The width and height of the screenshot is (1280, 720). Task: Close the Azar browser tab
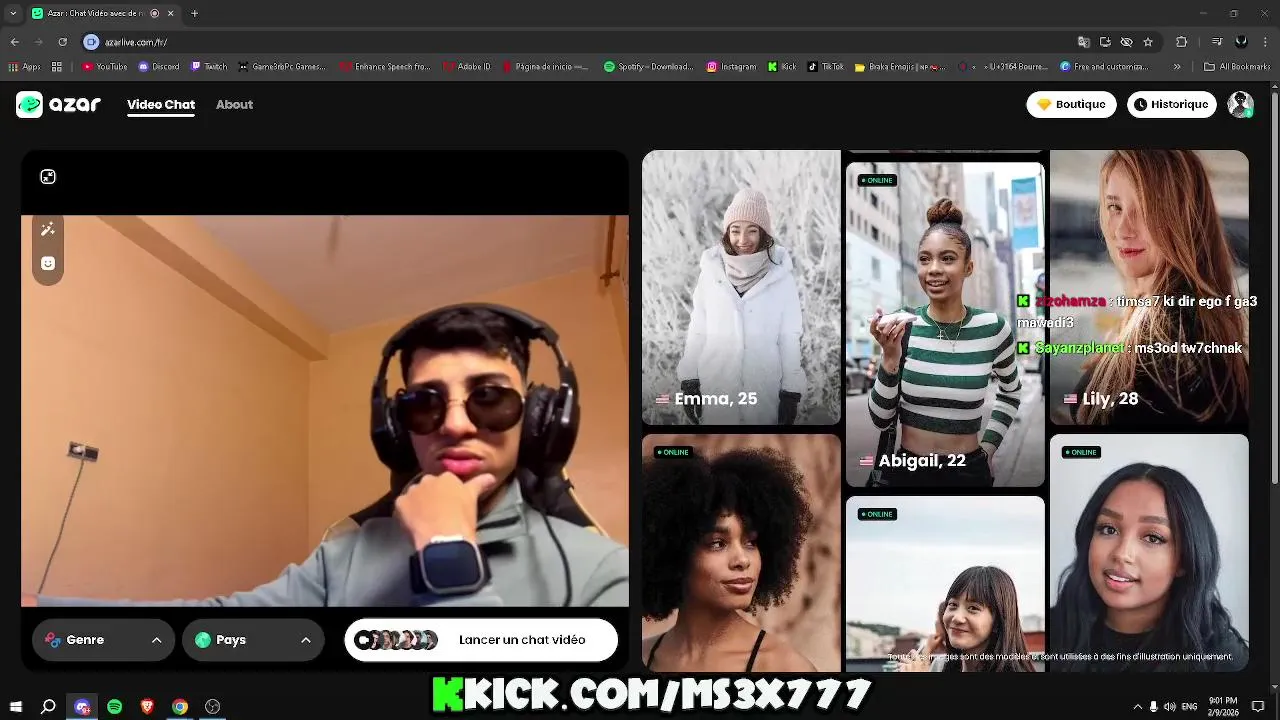click(170, 13)
